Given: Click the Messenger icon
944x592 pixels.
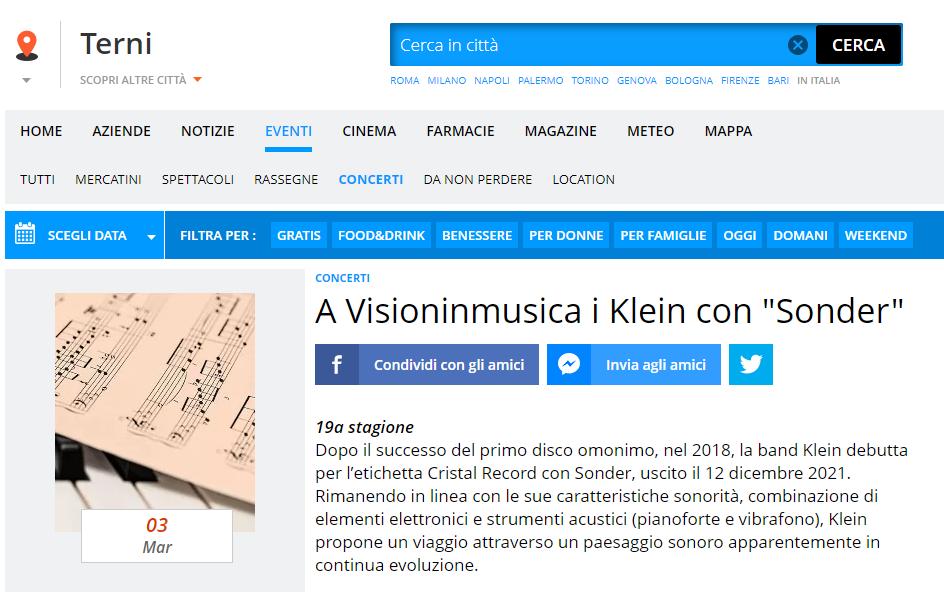Looking at the screenshot, I should [569, 364].
